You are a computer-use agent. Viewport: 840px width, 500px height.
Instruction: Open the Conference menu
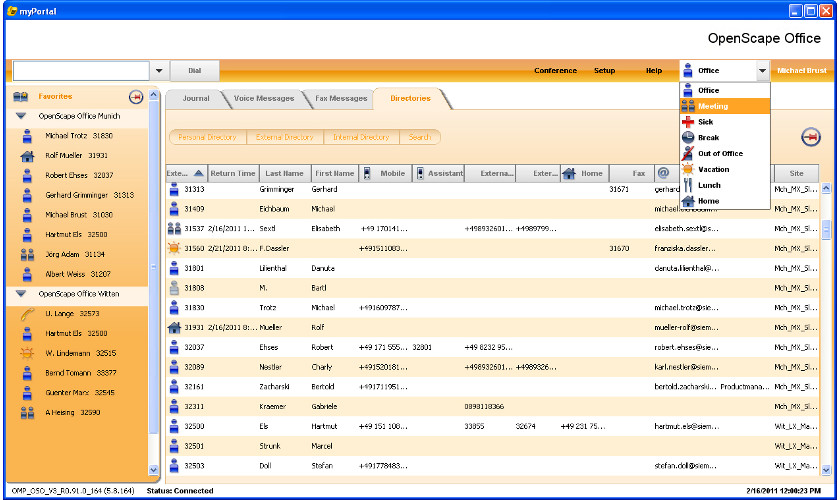(555, 71)
